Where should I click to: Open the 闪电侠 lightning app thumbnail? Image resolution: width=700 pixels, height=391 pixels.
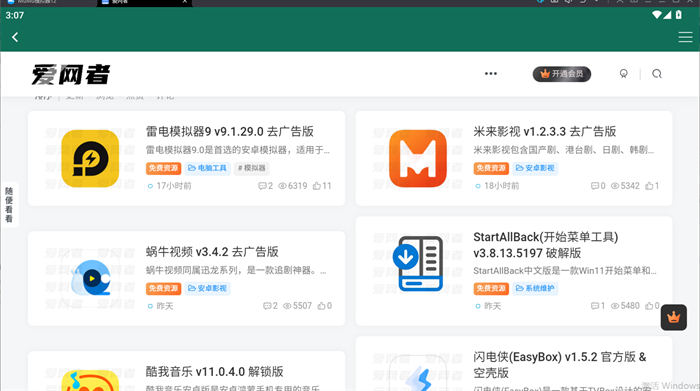pyautogui.click(x=418, y=374)
